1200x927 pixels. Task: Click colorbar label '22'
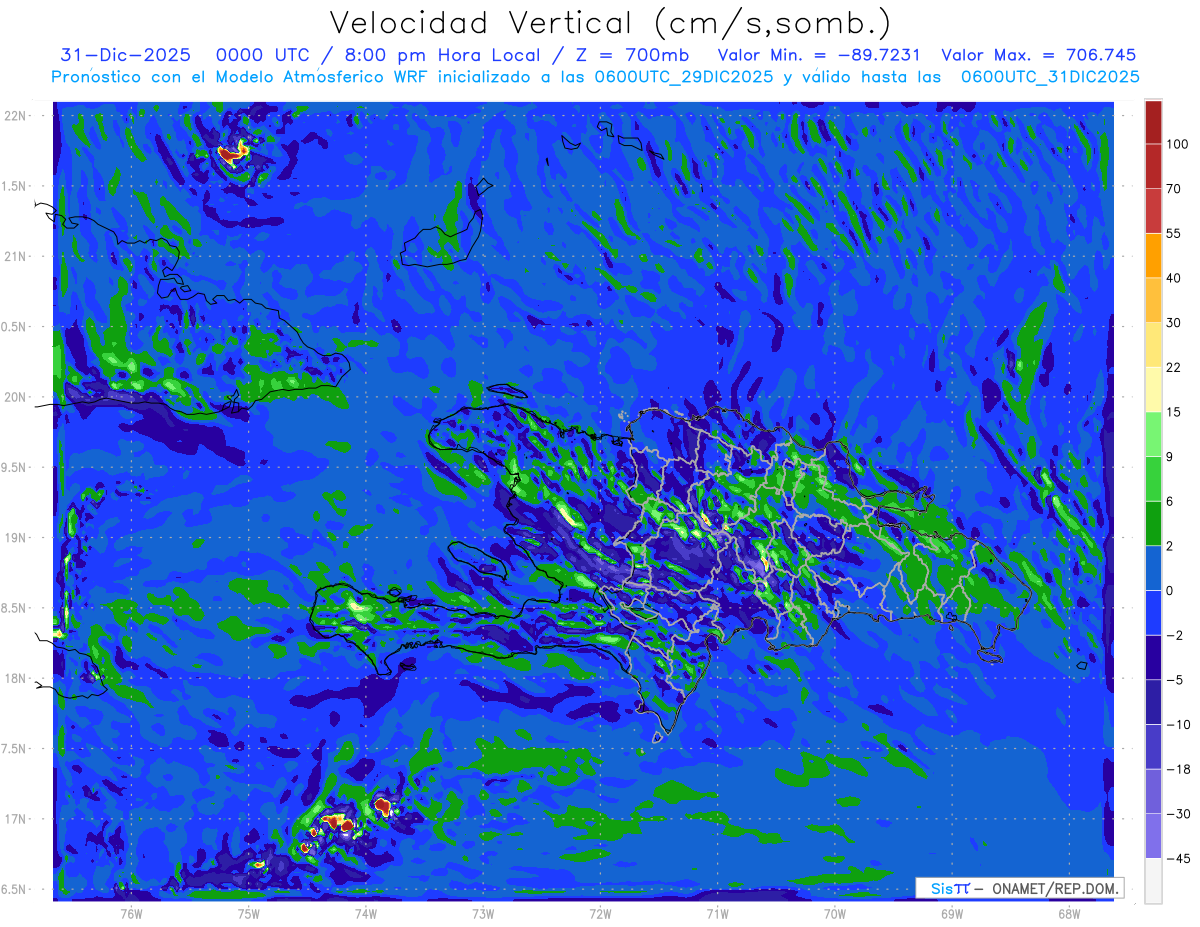(1174, 367)
